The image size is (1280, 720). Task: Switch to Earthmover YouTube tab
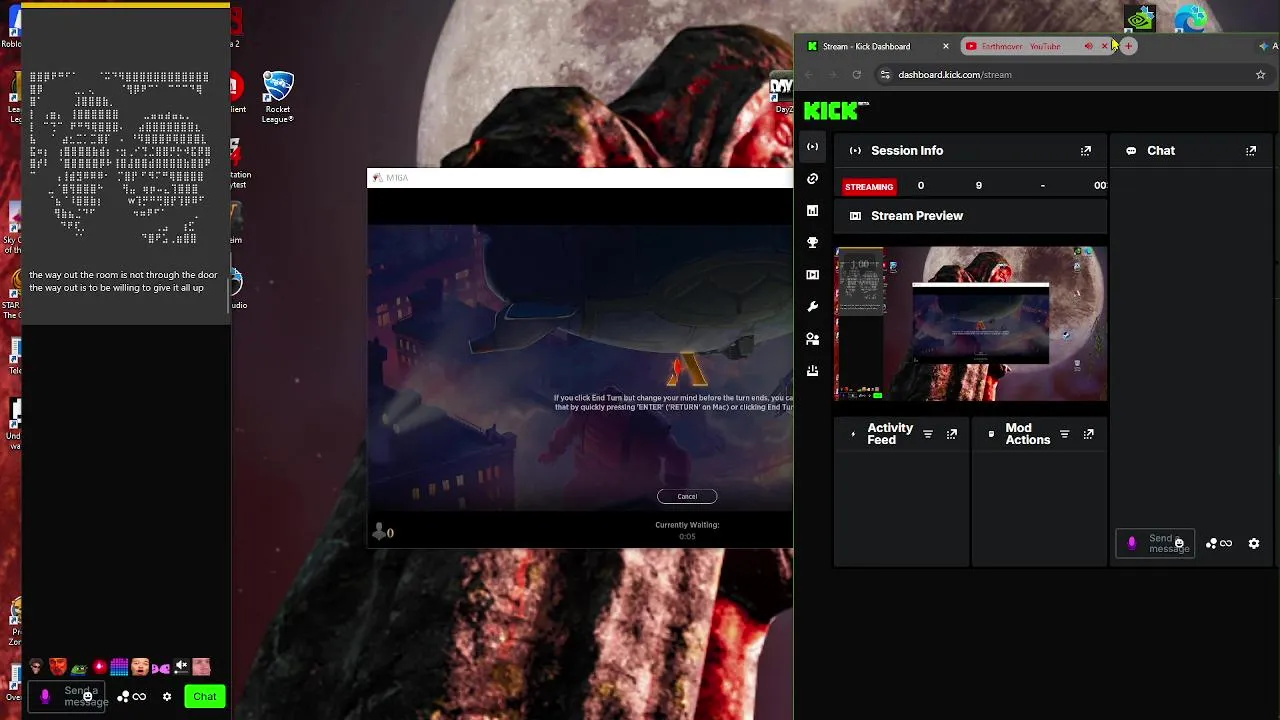(x=1020, y=46)
